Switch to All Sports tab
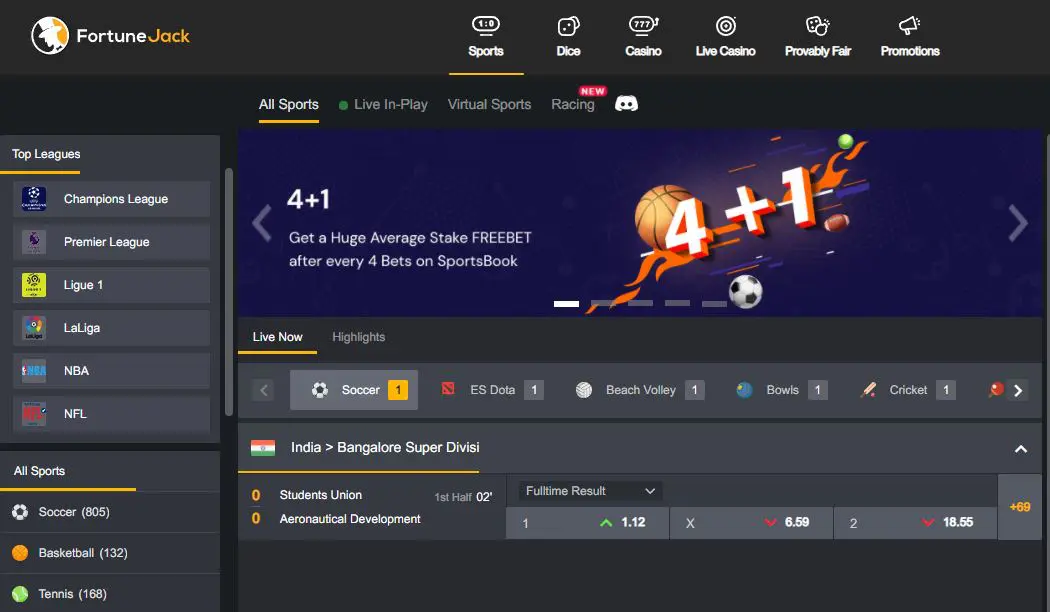 pyautogui.click(x=289, y=104)
